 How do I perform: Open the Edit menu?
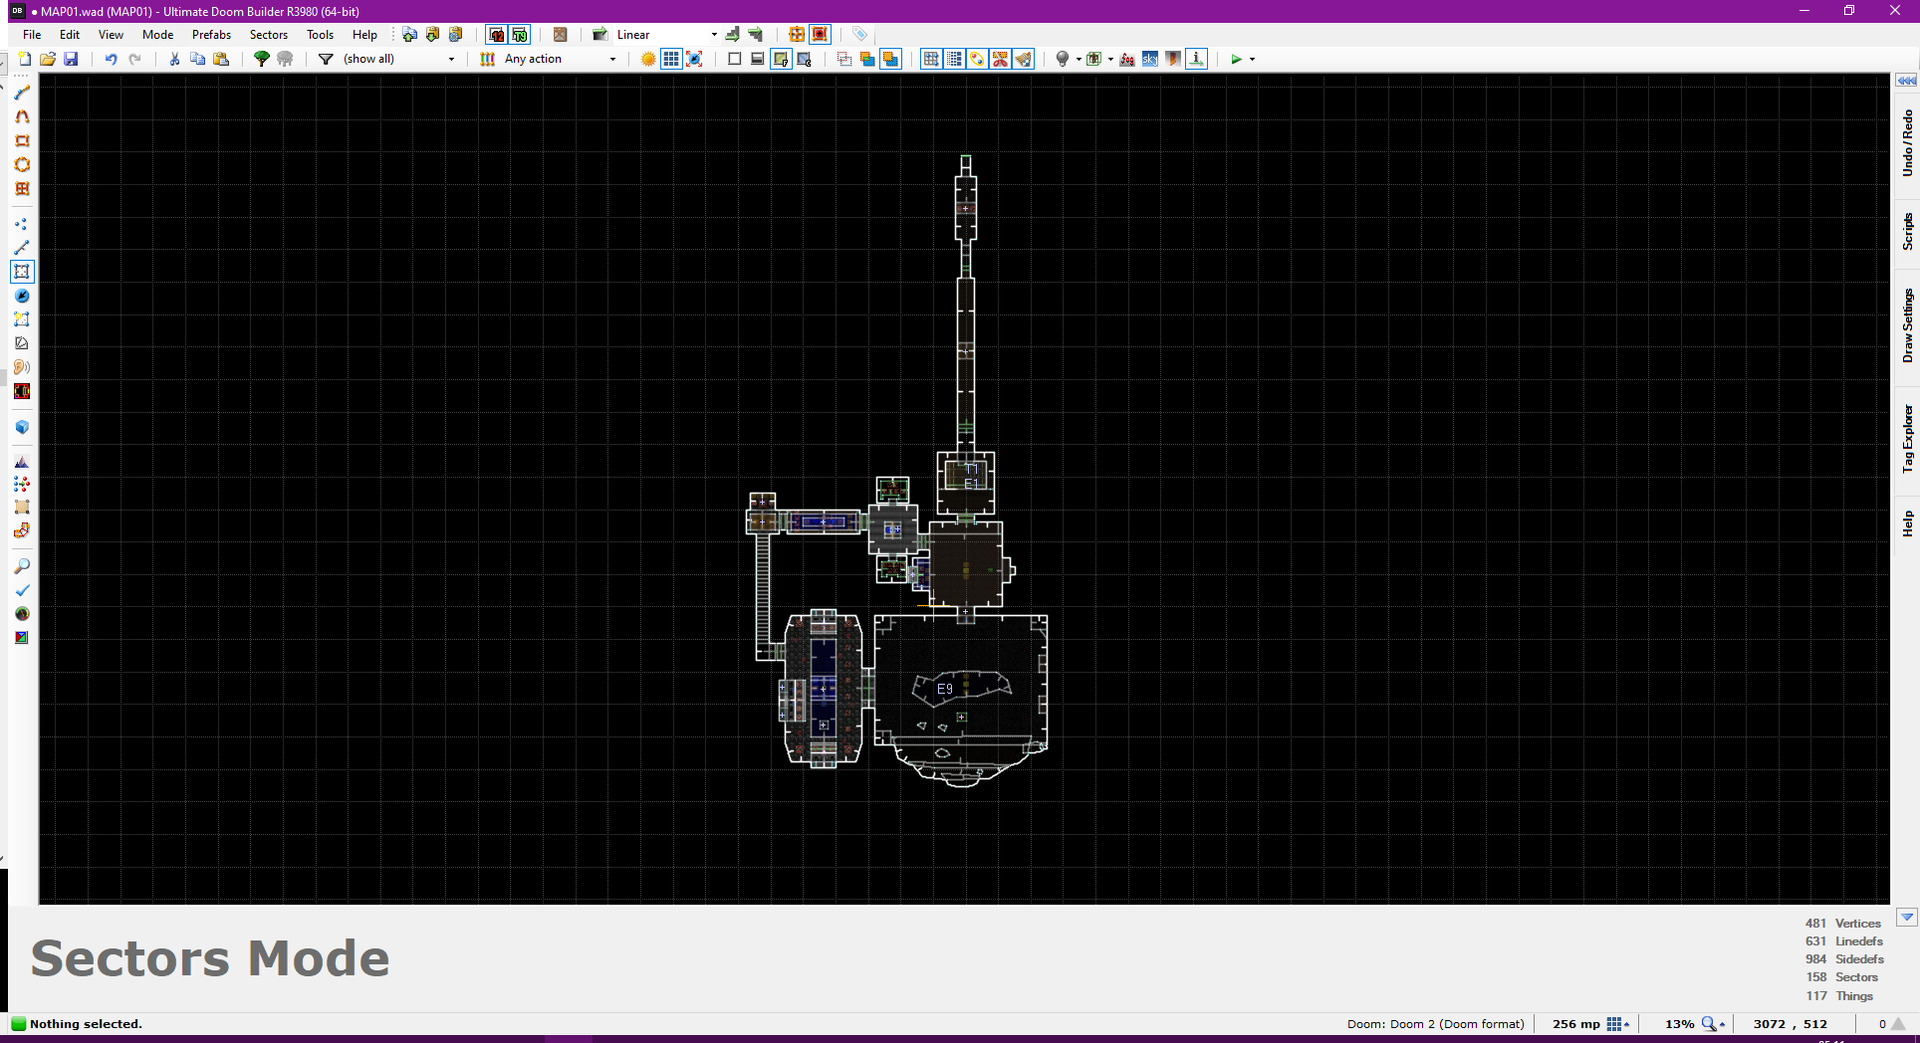tap(69, 35)
